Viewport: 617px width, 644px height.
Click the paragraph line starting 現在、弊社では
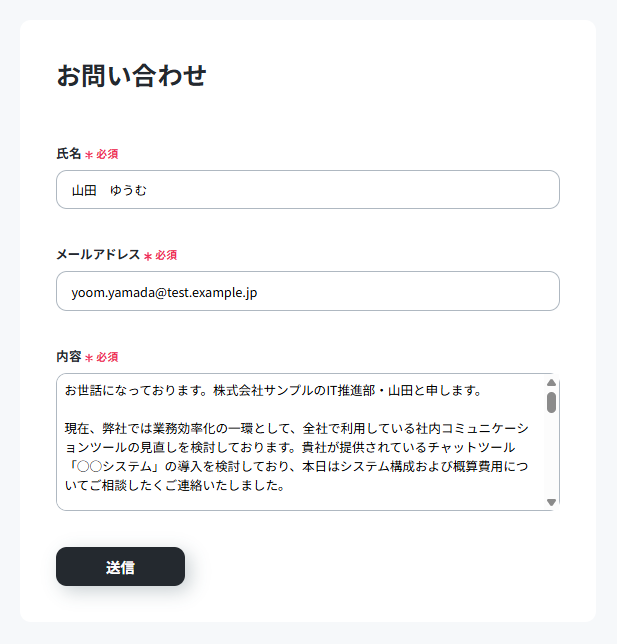pos(297,429)
